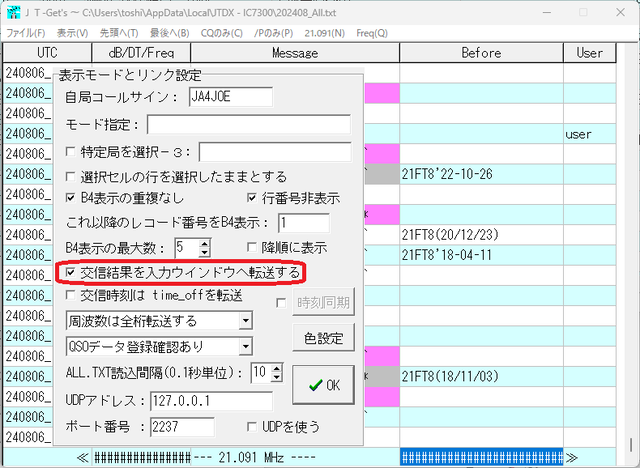Click the UDPアドレス field 127.0.0.1
This screenshot has width=640, height=468.
tap(211, 401)
